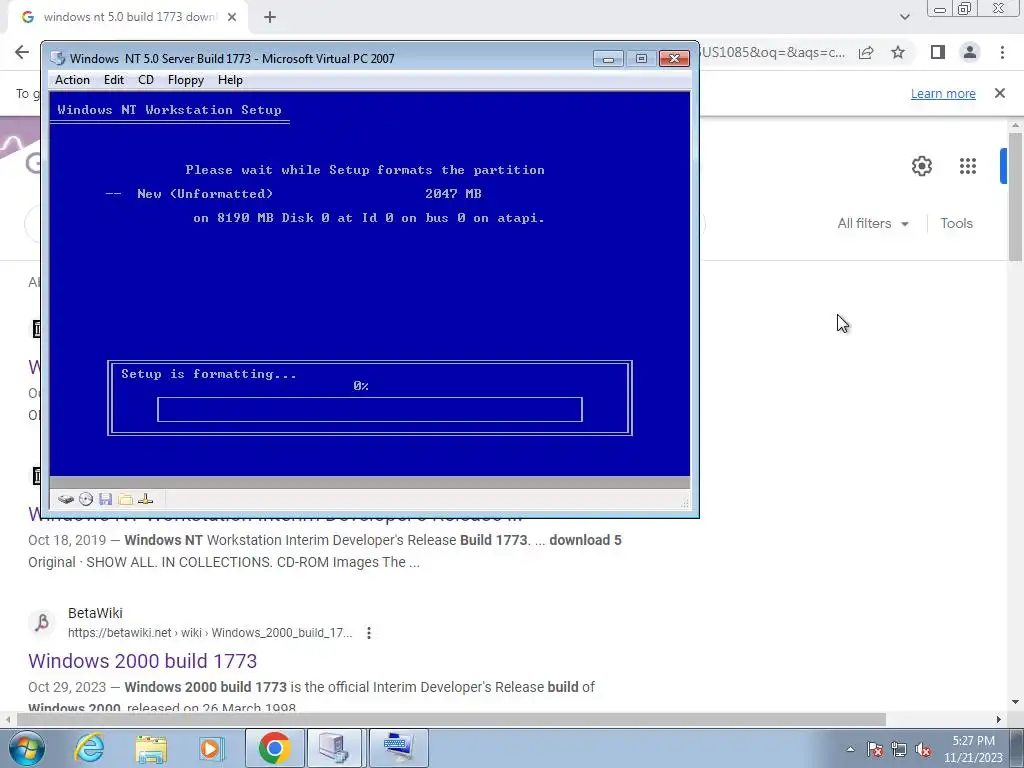Bookmark this page with the star icon
The image size is (1024, 768).
tap(898, 52)
